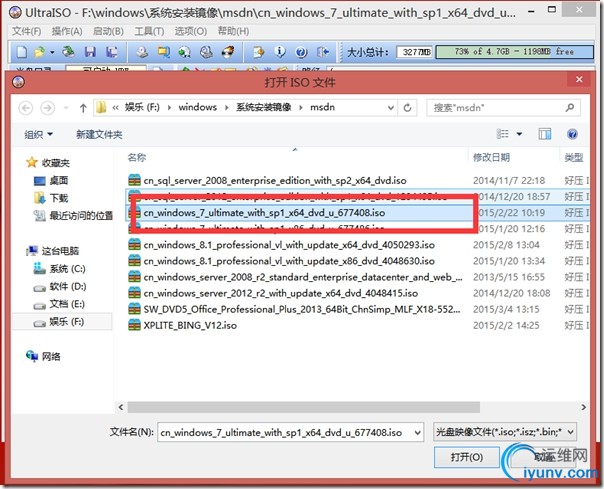Click windows segment in address breadcrumb
Screen dimensions: 604x489
[198, 107]
